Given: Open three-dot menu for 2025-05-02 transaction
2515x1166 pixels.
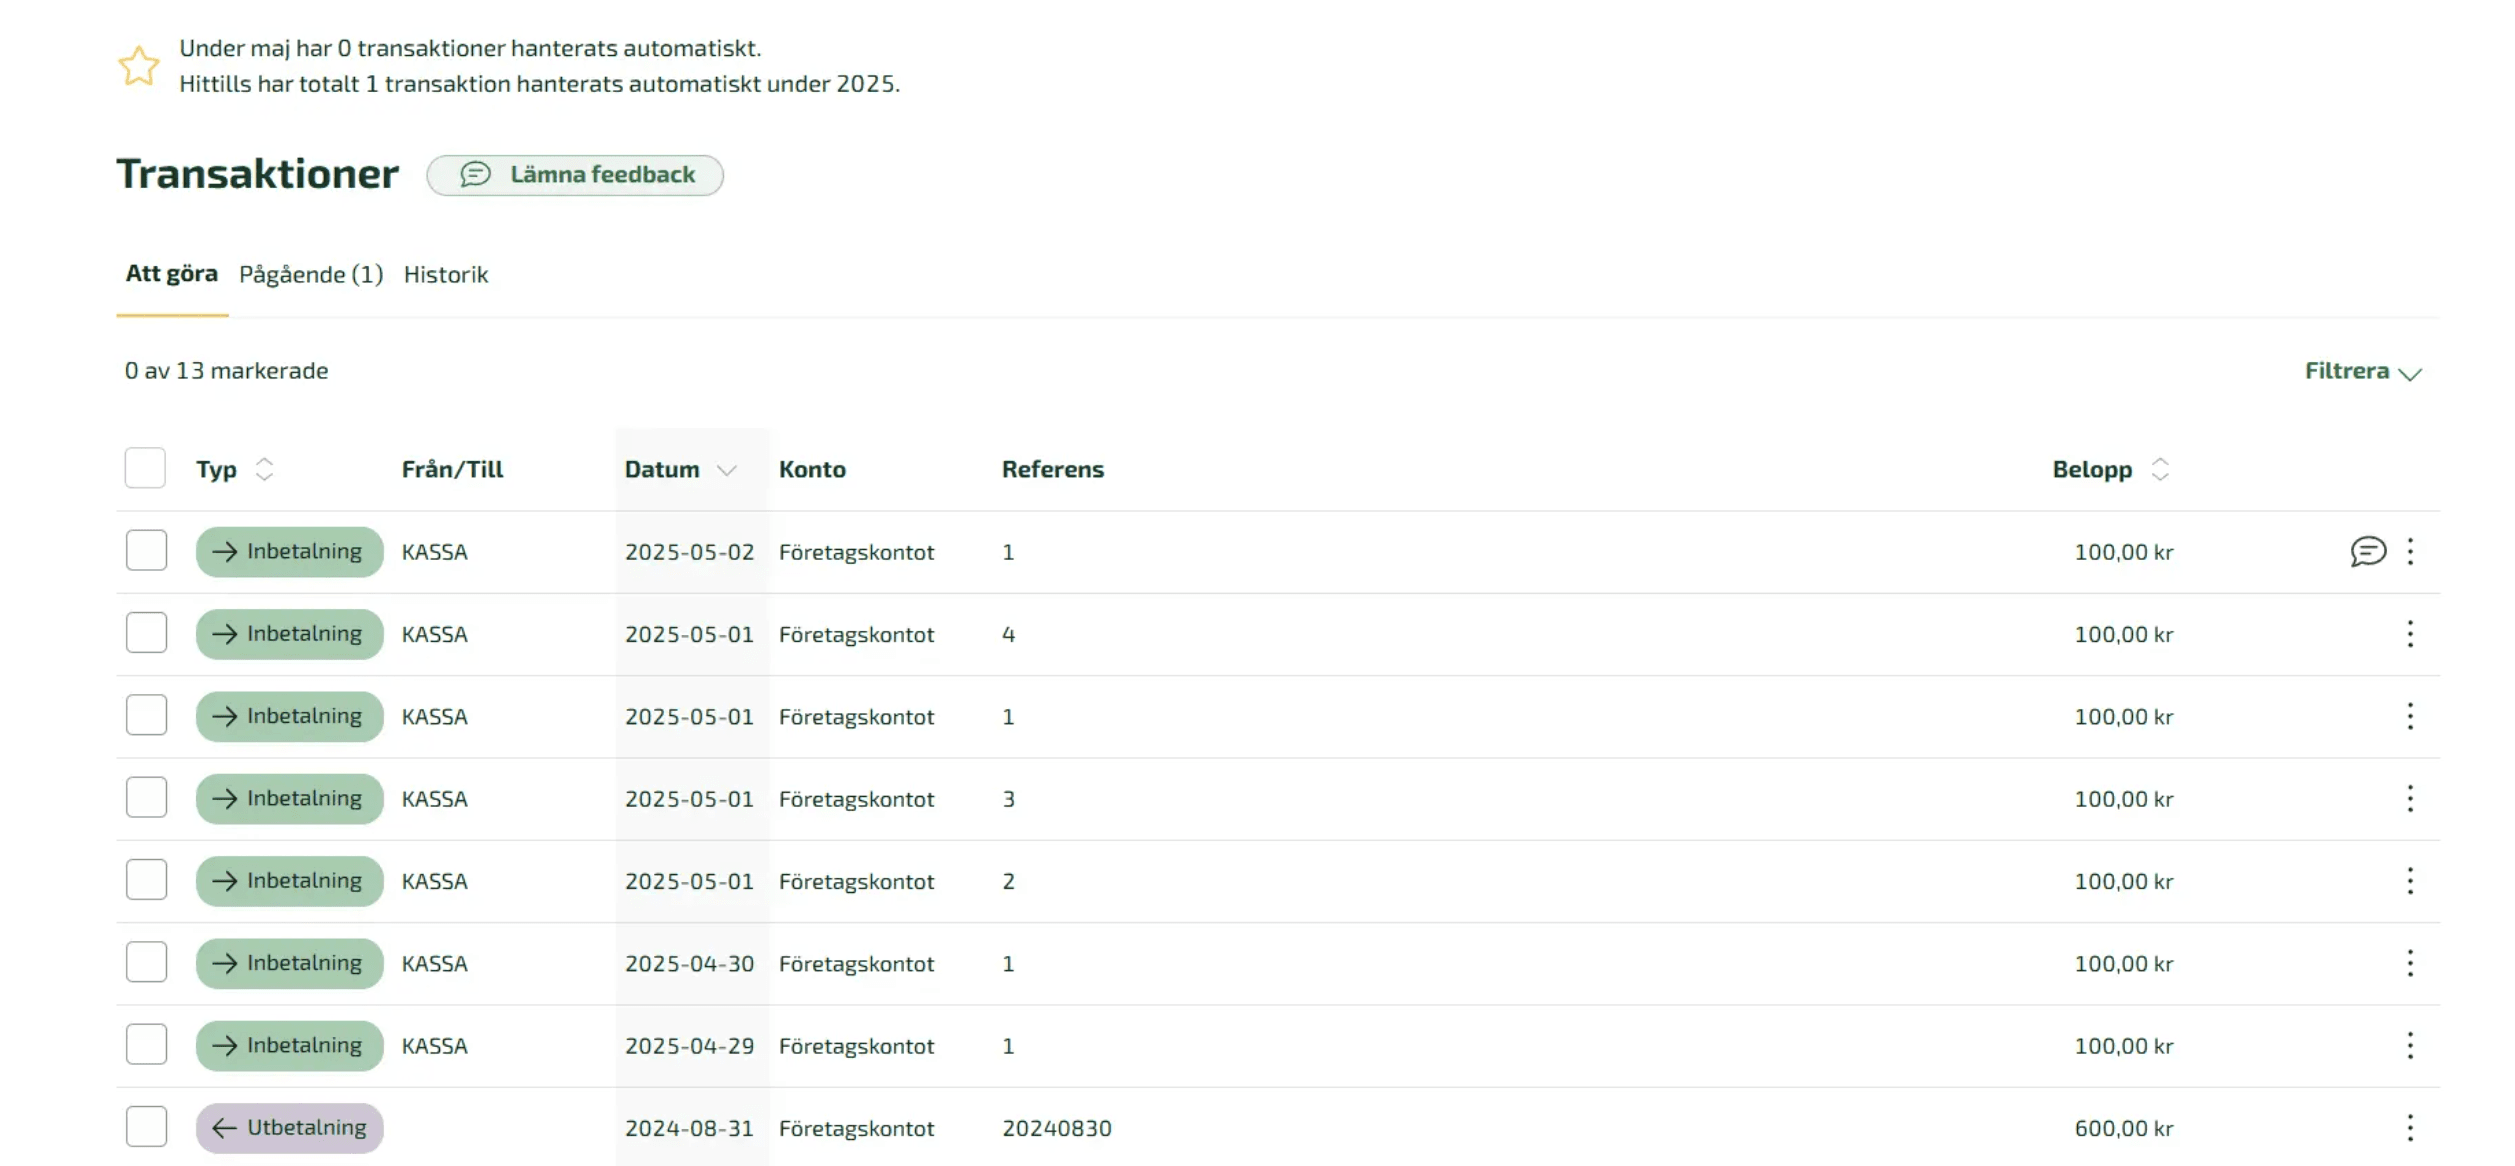Looking at the screenshot, I should [x=2409, y=551].
